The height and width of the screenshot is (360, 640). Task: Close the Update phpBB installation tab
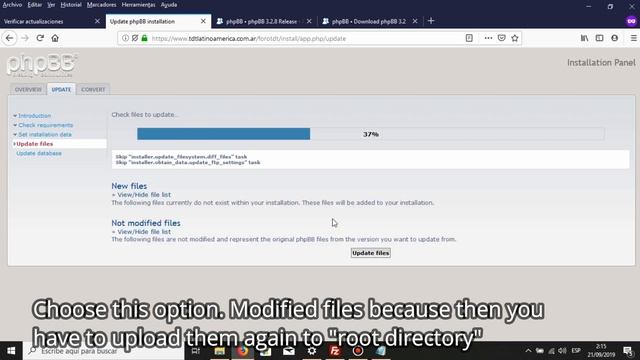coord(203,21)
